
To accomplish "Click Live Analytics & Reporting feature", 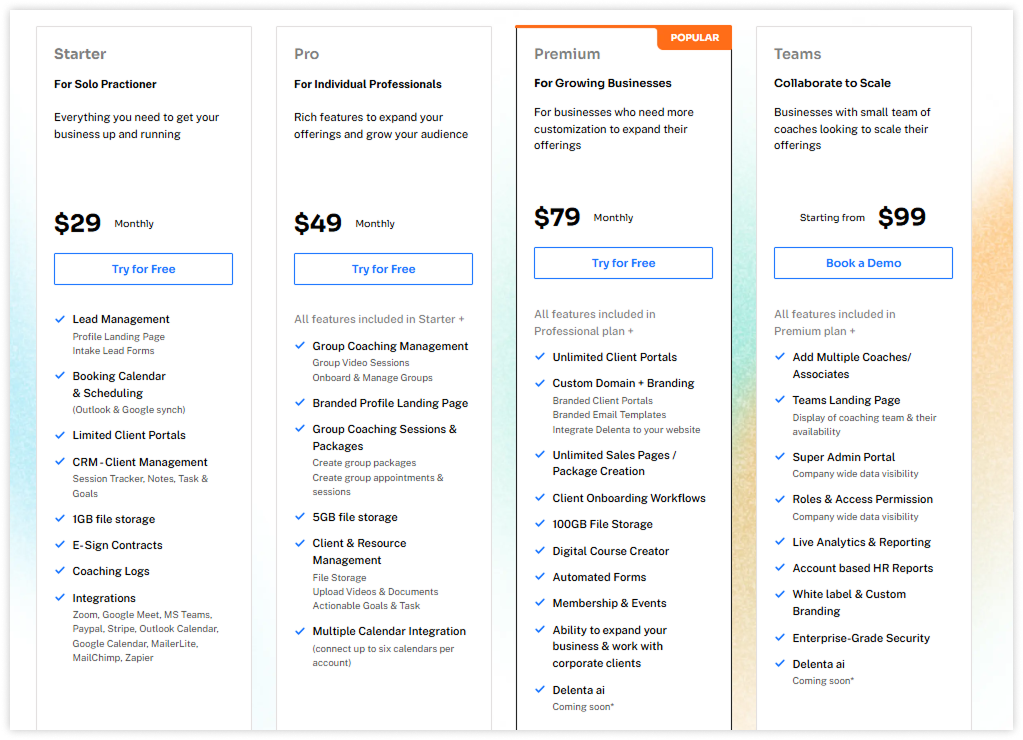I will (861, 542).
